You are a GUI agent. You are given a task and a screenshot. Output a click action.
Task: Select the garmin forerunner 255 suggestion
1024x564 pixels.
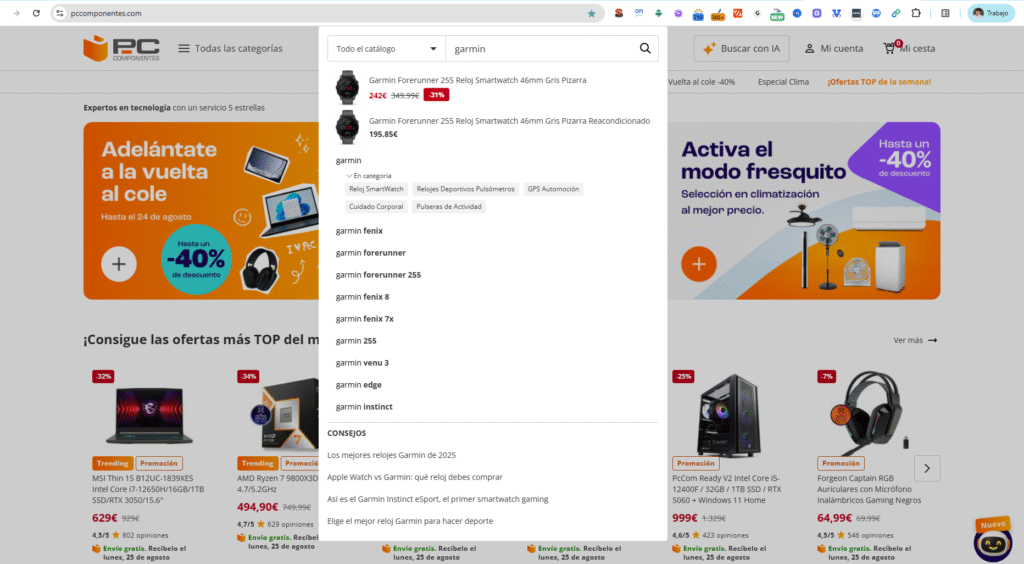(378, 275)
